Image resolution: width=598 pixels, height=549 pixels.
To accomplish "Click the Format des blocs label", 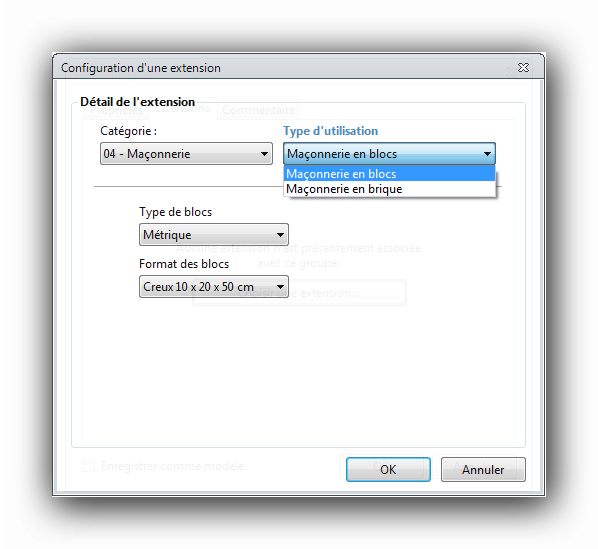I will (184, 264).
